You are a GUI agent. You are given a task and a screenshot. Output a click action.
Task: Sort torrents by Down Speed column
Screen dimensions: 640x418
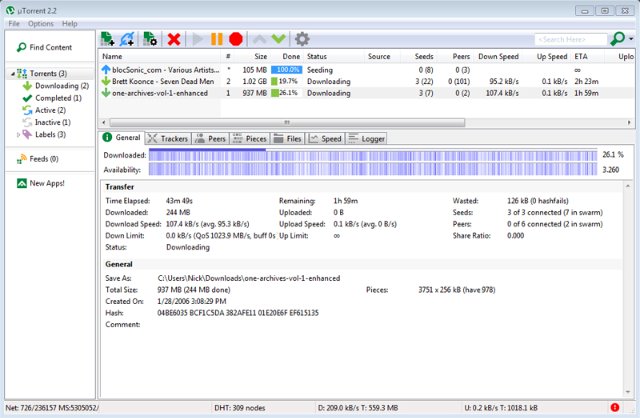[x=497, y=57]
